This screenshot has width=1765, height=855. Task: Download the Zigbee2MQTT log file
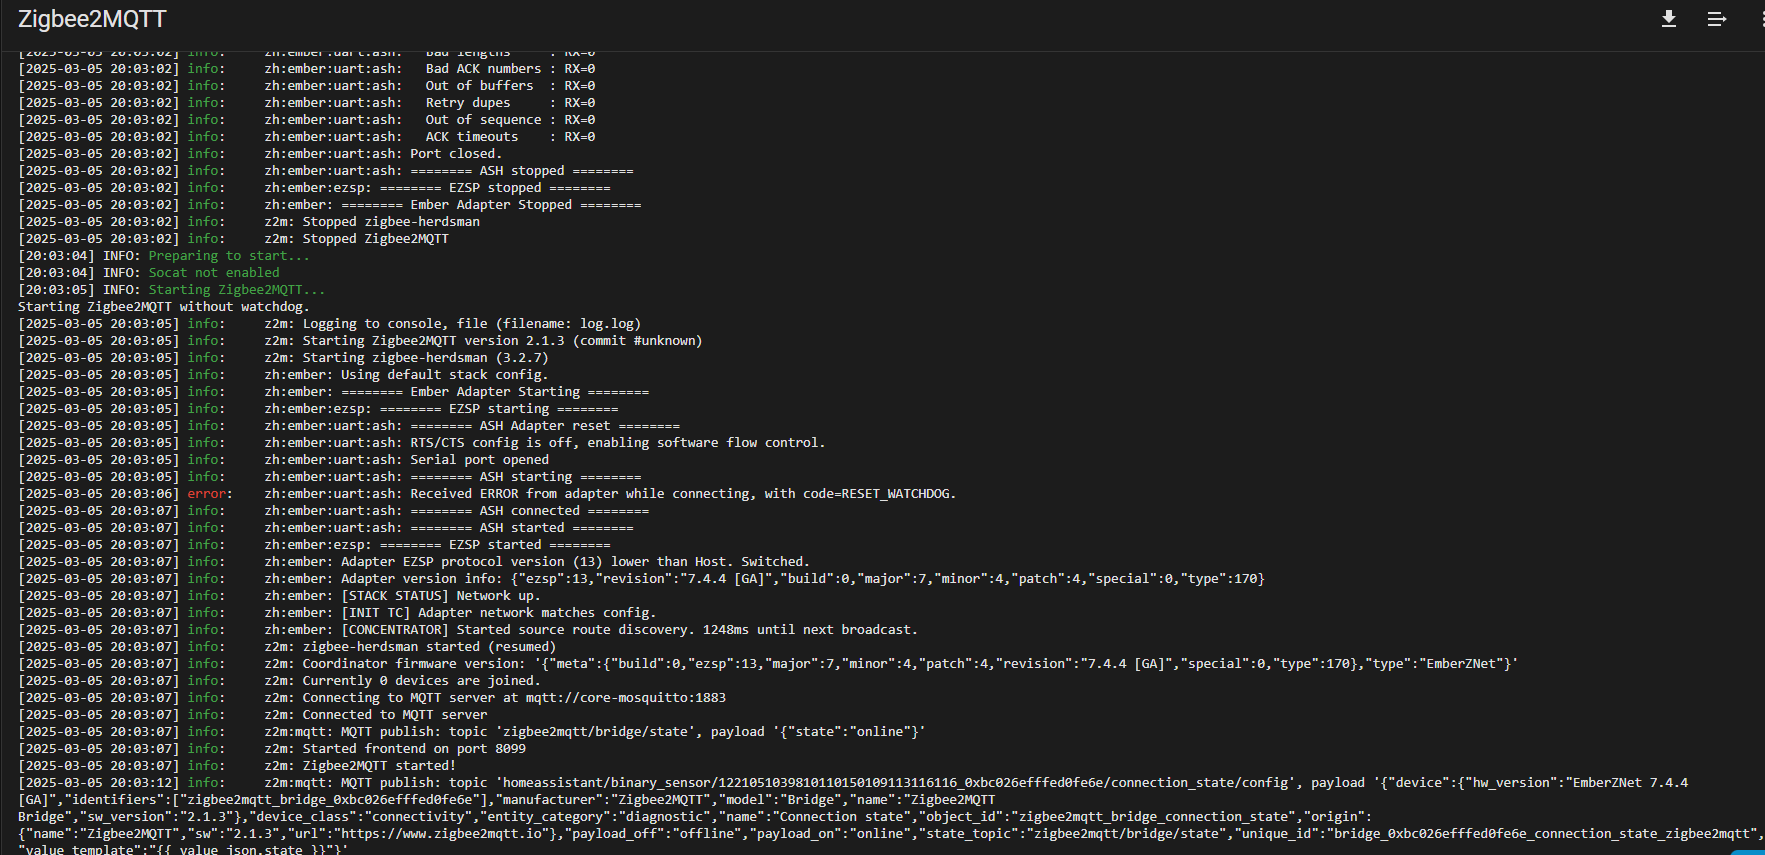coord(1669,19)
